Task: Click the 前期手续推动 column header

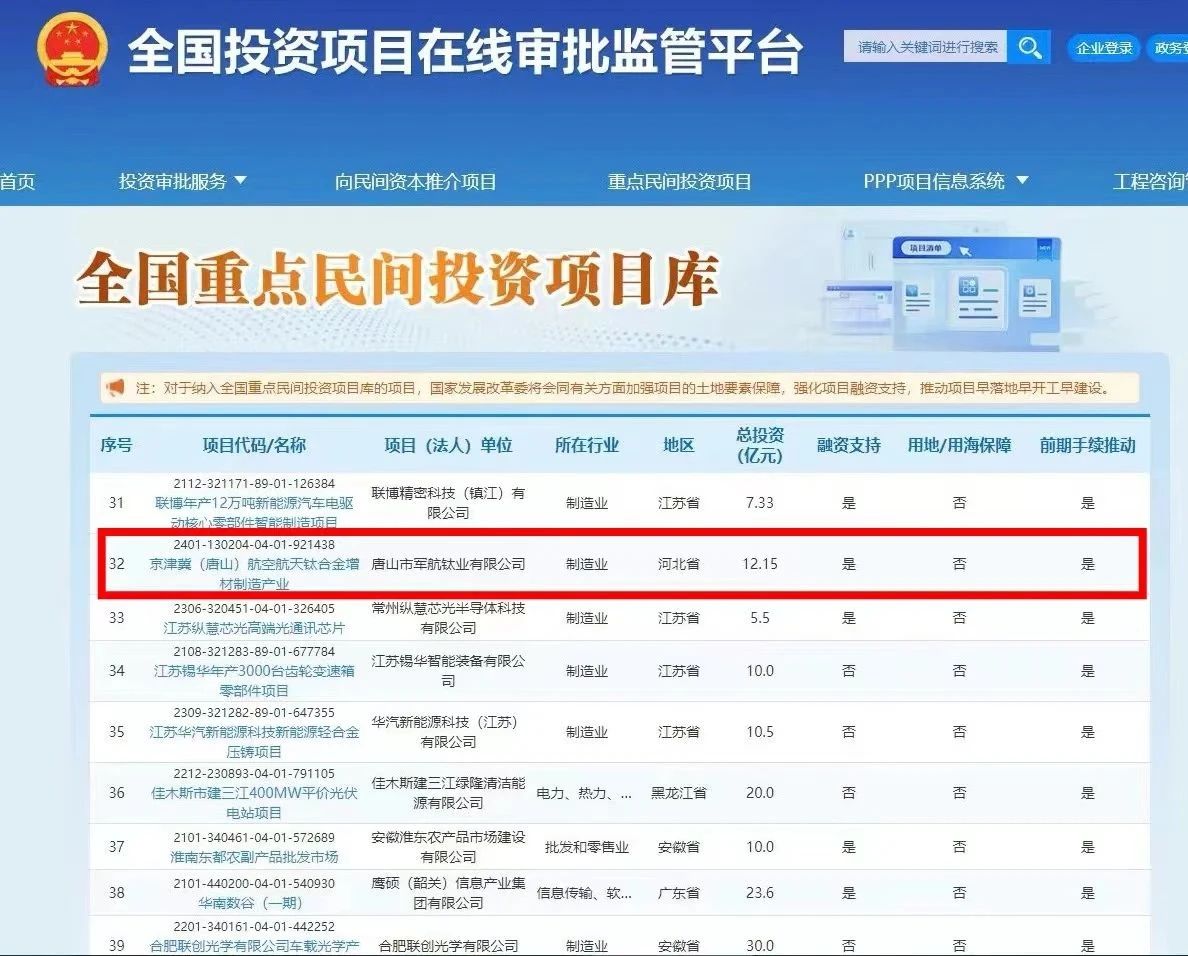Action: click(1087, 445)
